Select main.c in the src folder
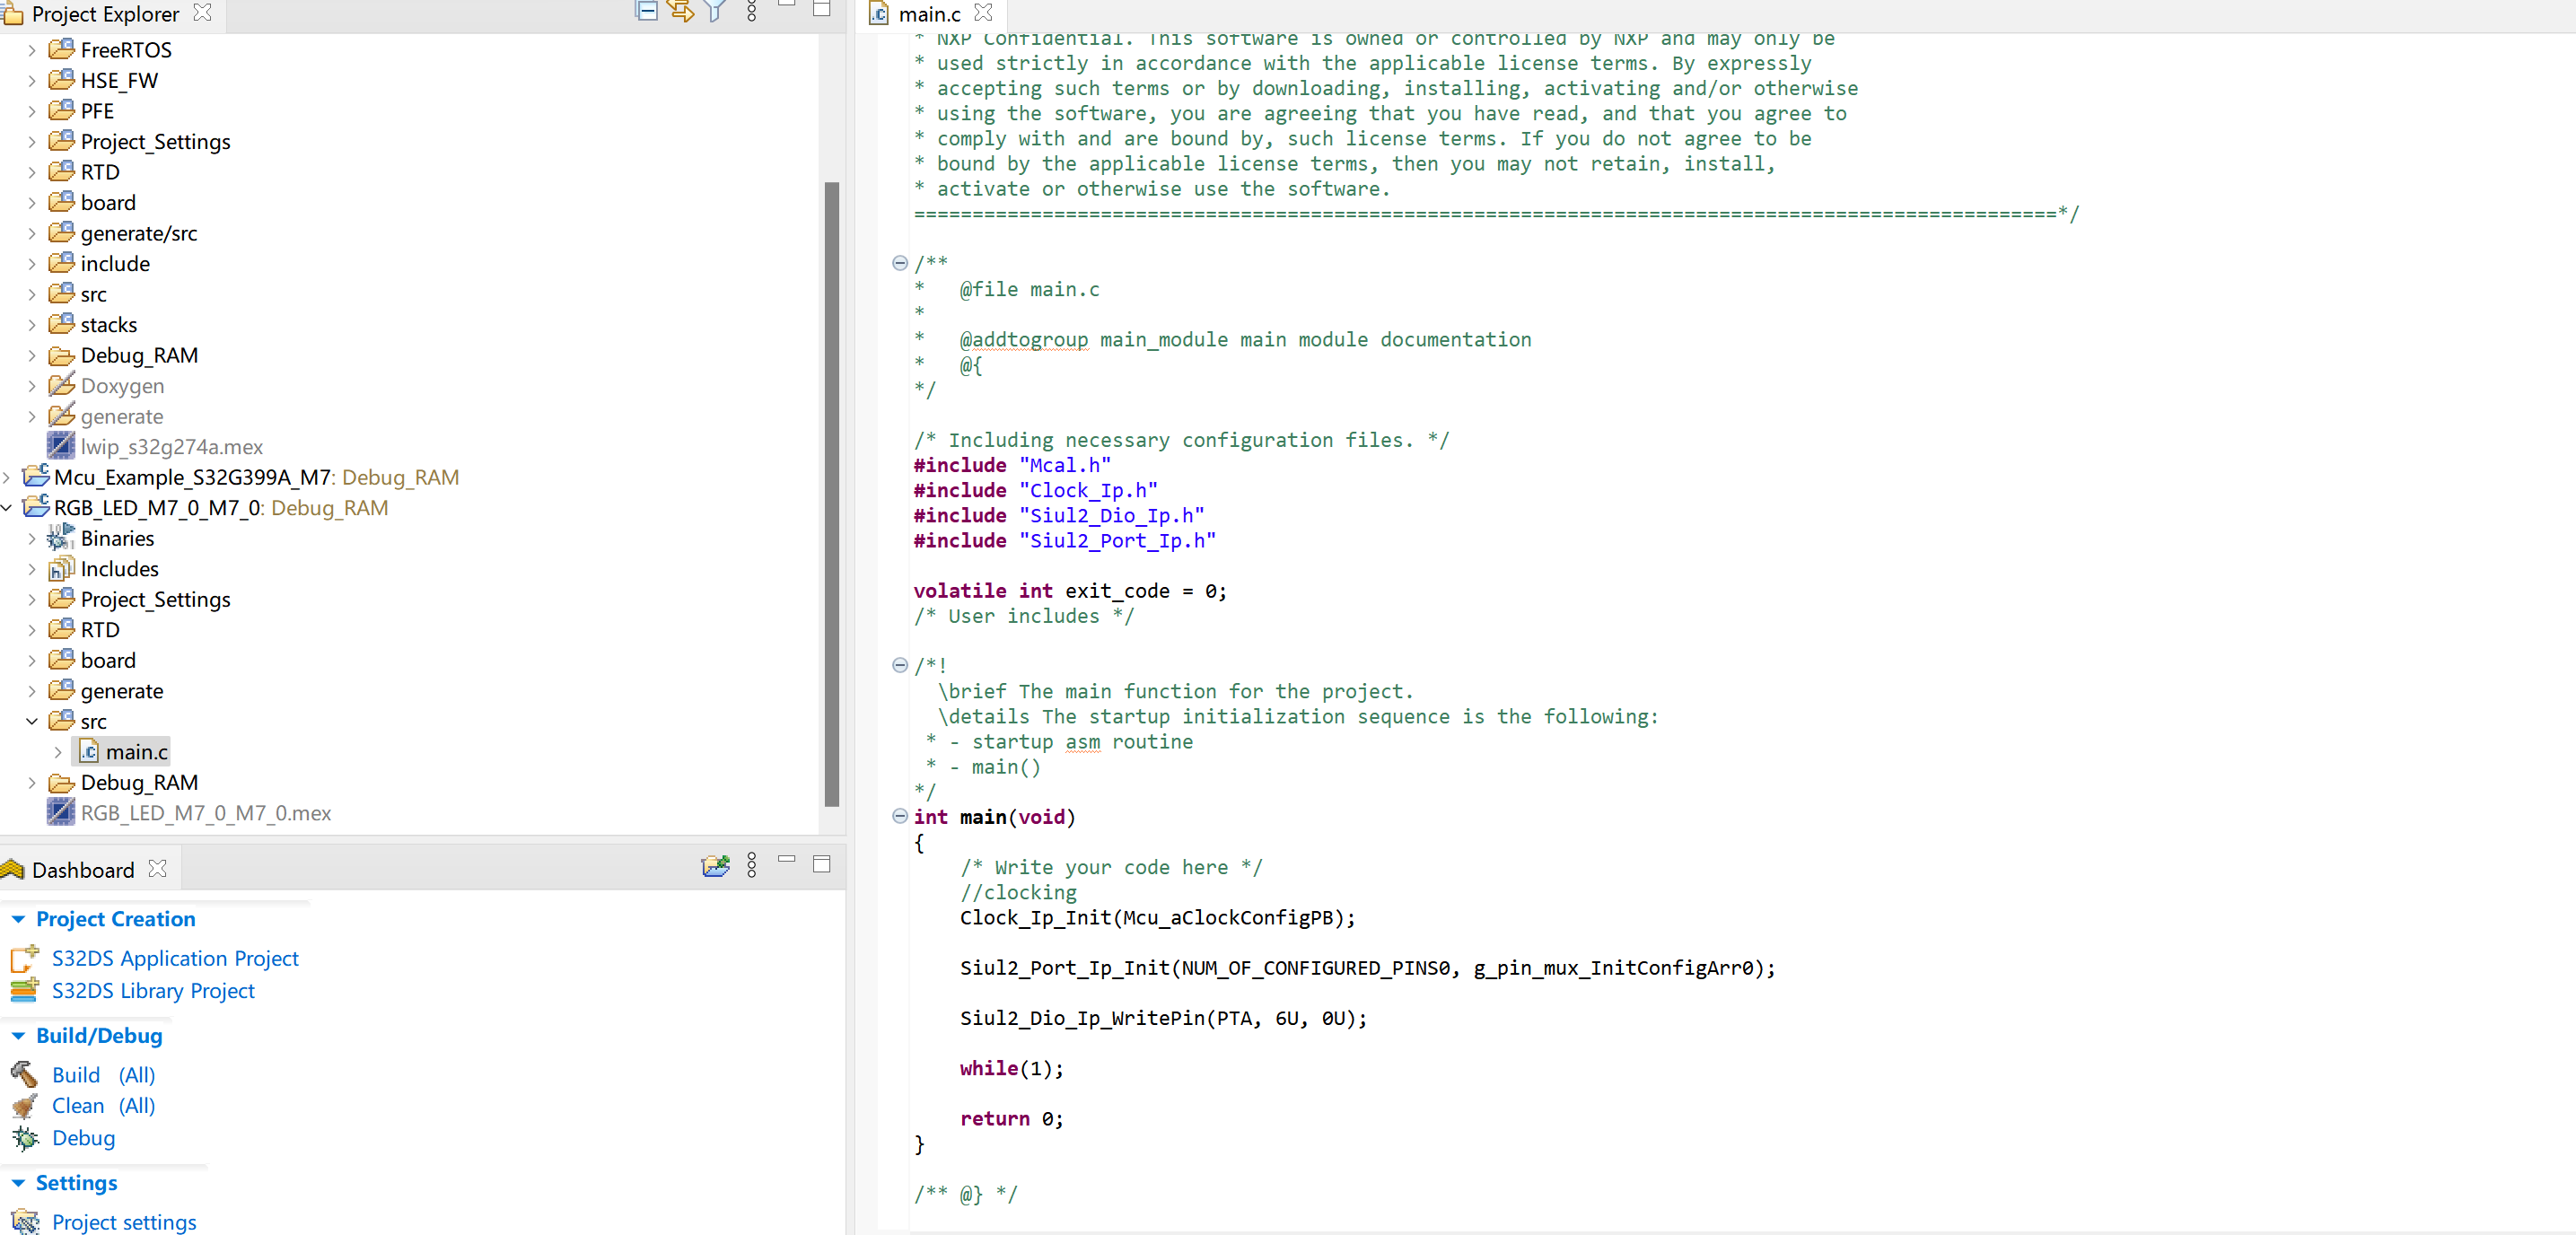 tap(136, 752)
